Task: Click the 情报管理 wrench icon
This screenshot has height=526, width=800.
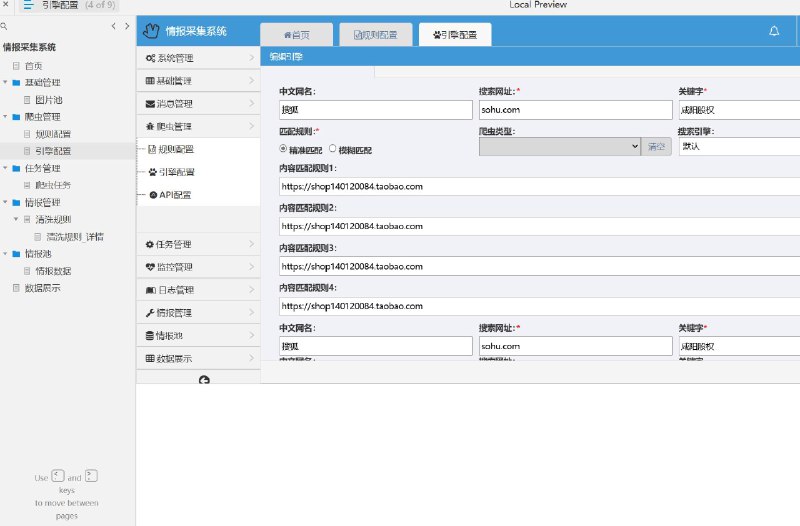Action: tap(150, 313)
